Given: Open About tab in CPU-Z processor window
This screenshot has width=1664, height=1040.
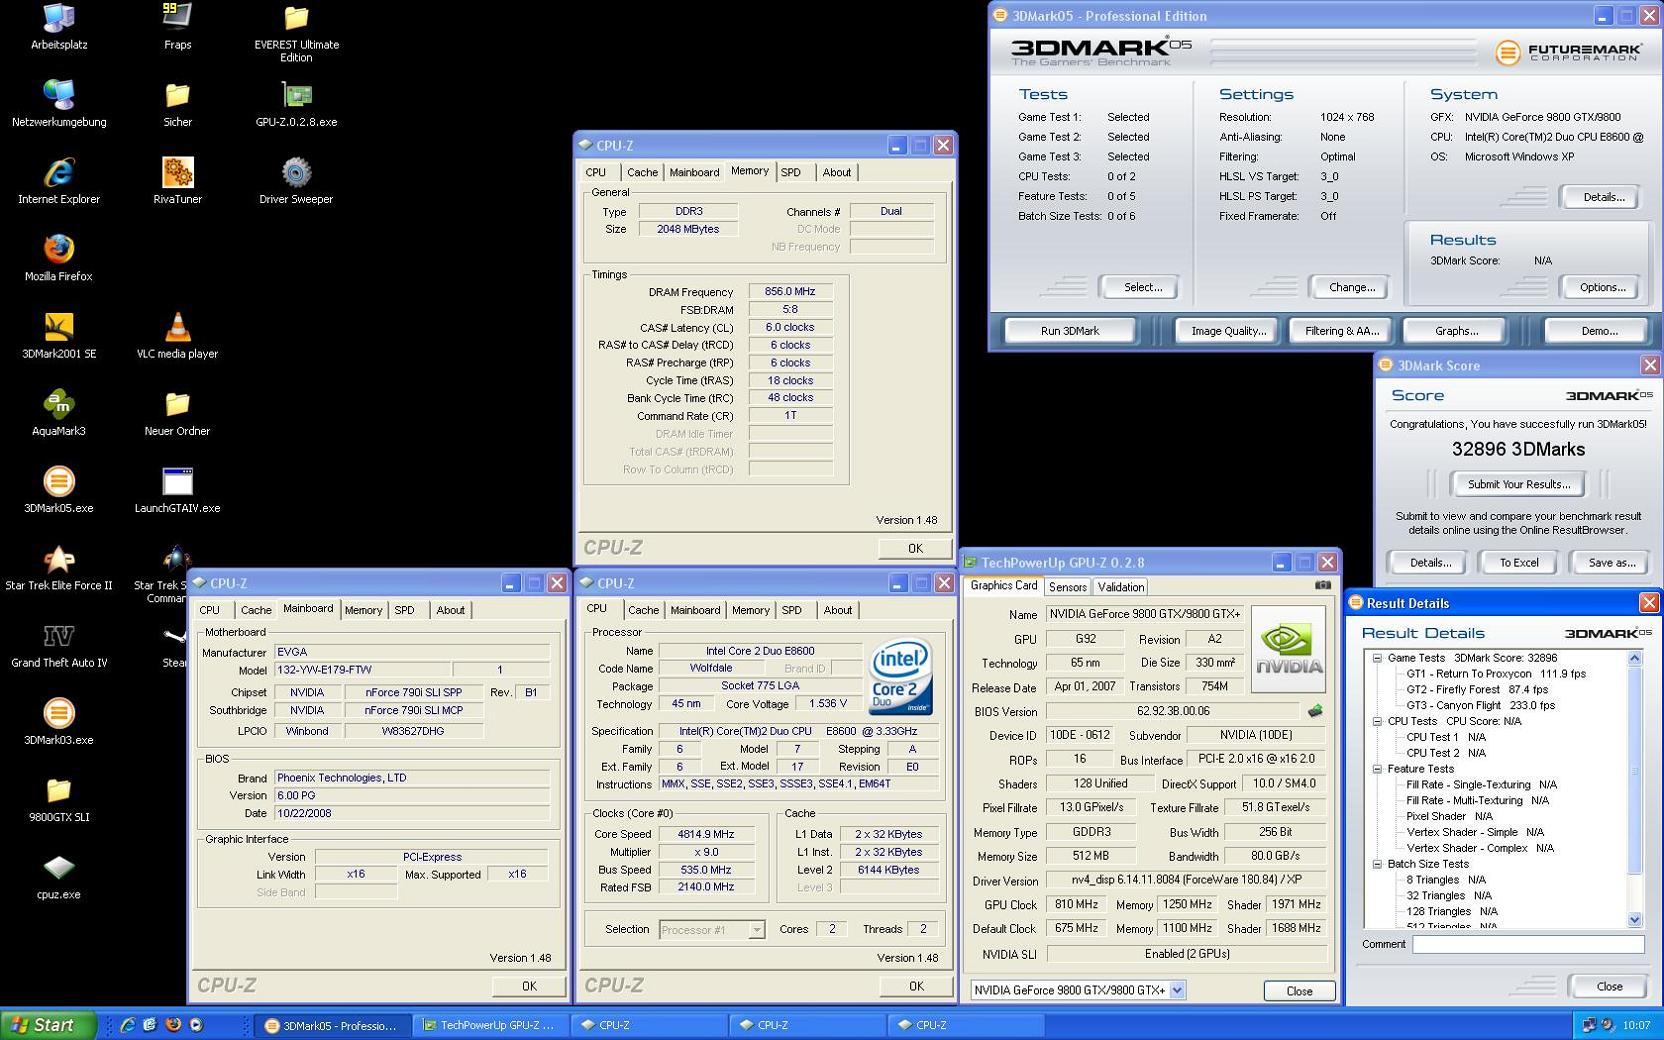Looking at the screenshot, I should click(x=838, y=610).
